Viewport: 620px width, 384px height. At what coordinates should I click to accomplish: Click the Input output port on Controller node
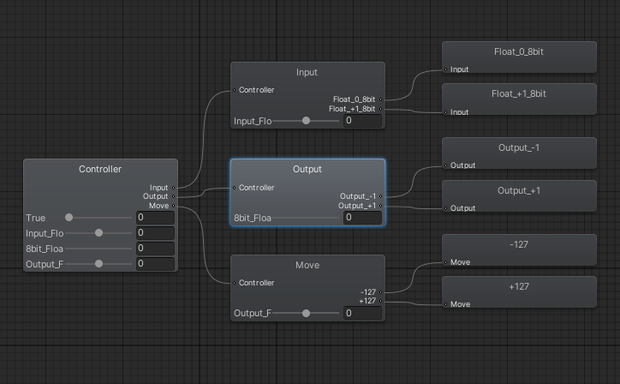[x=174, y=187]
